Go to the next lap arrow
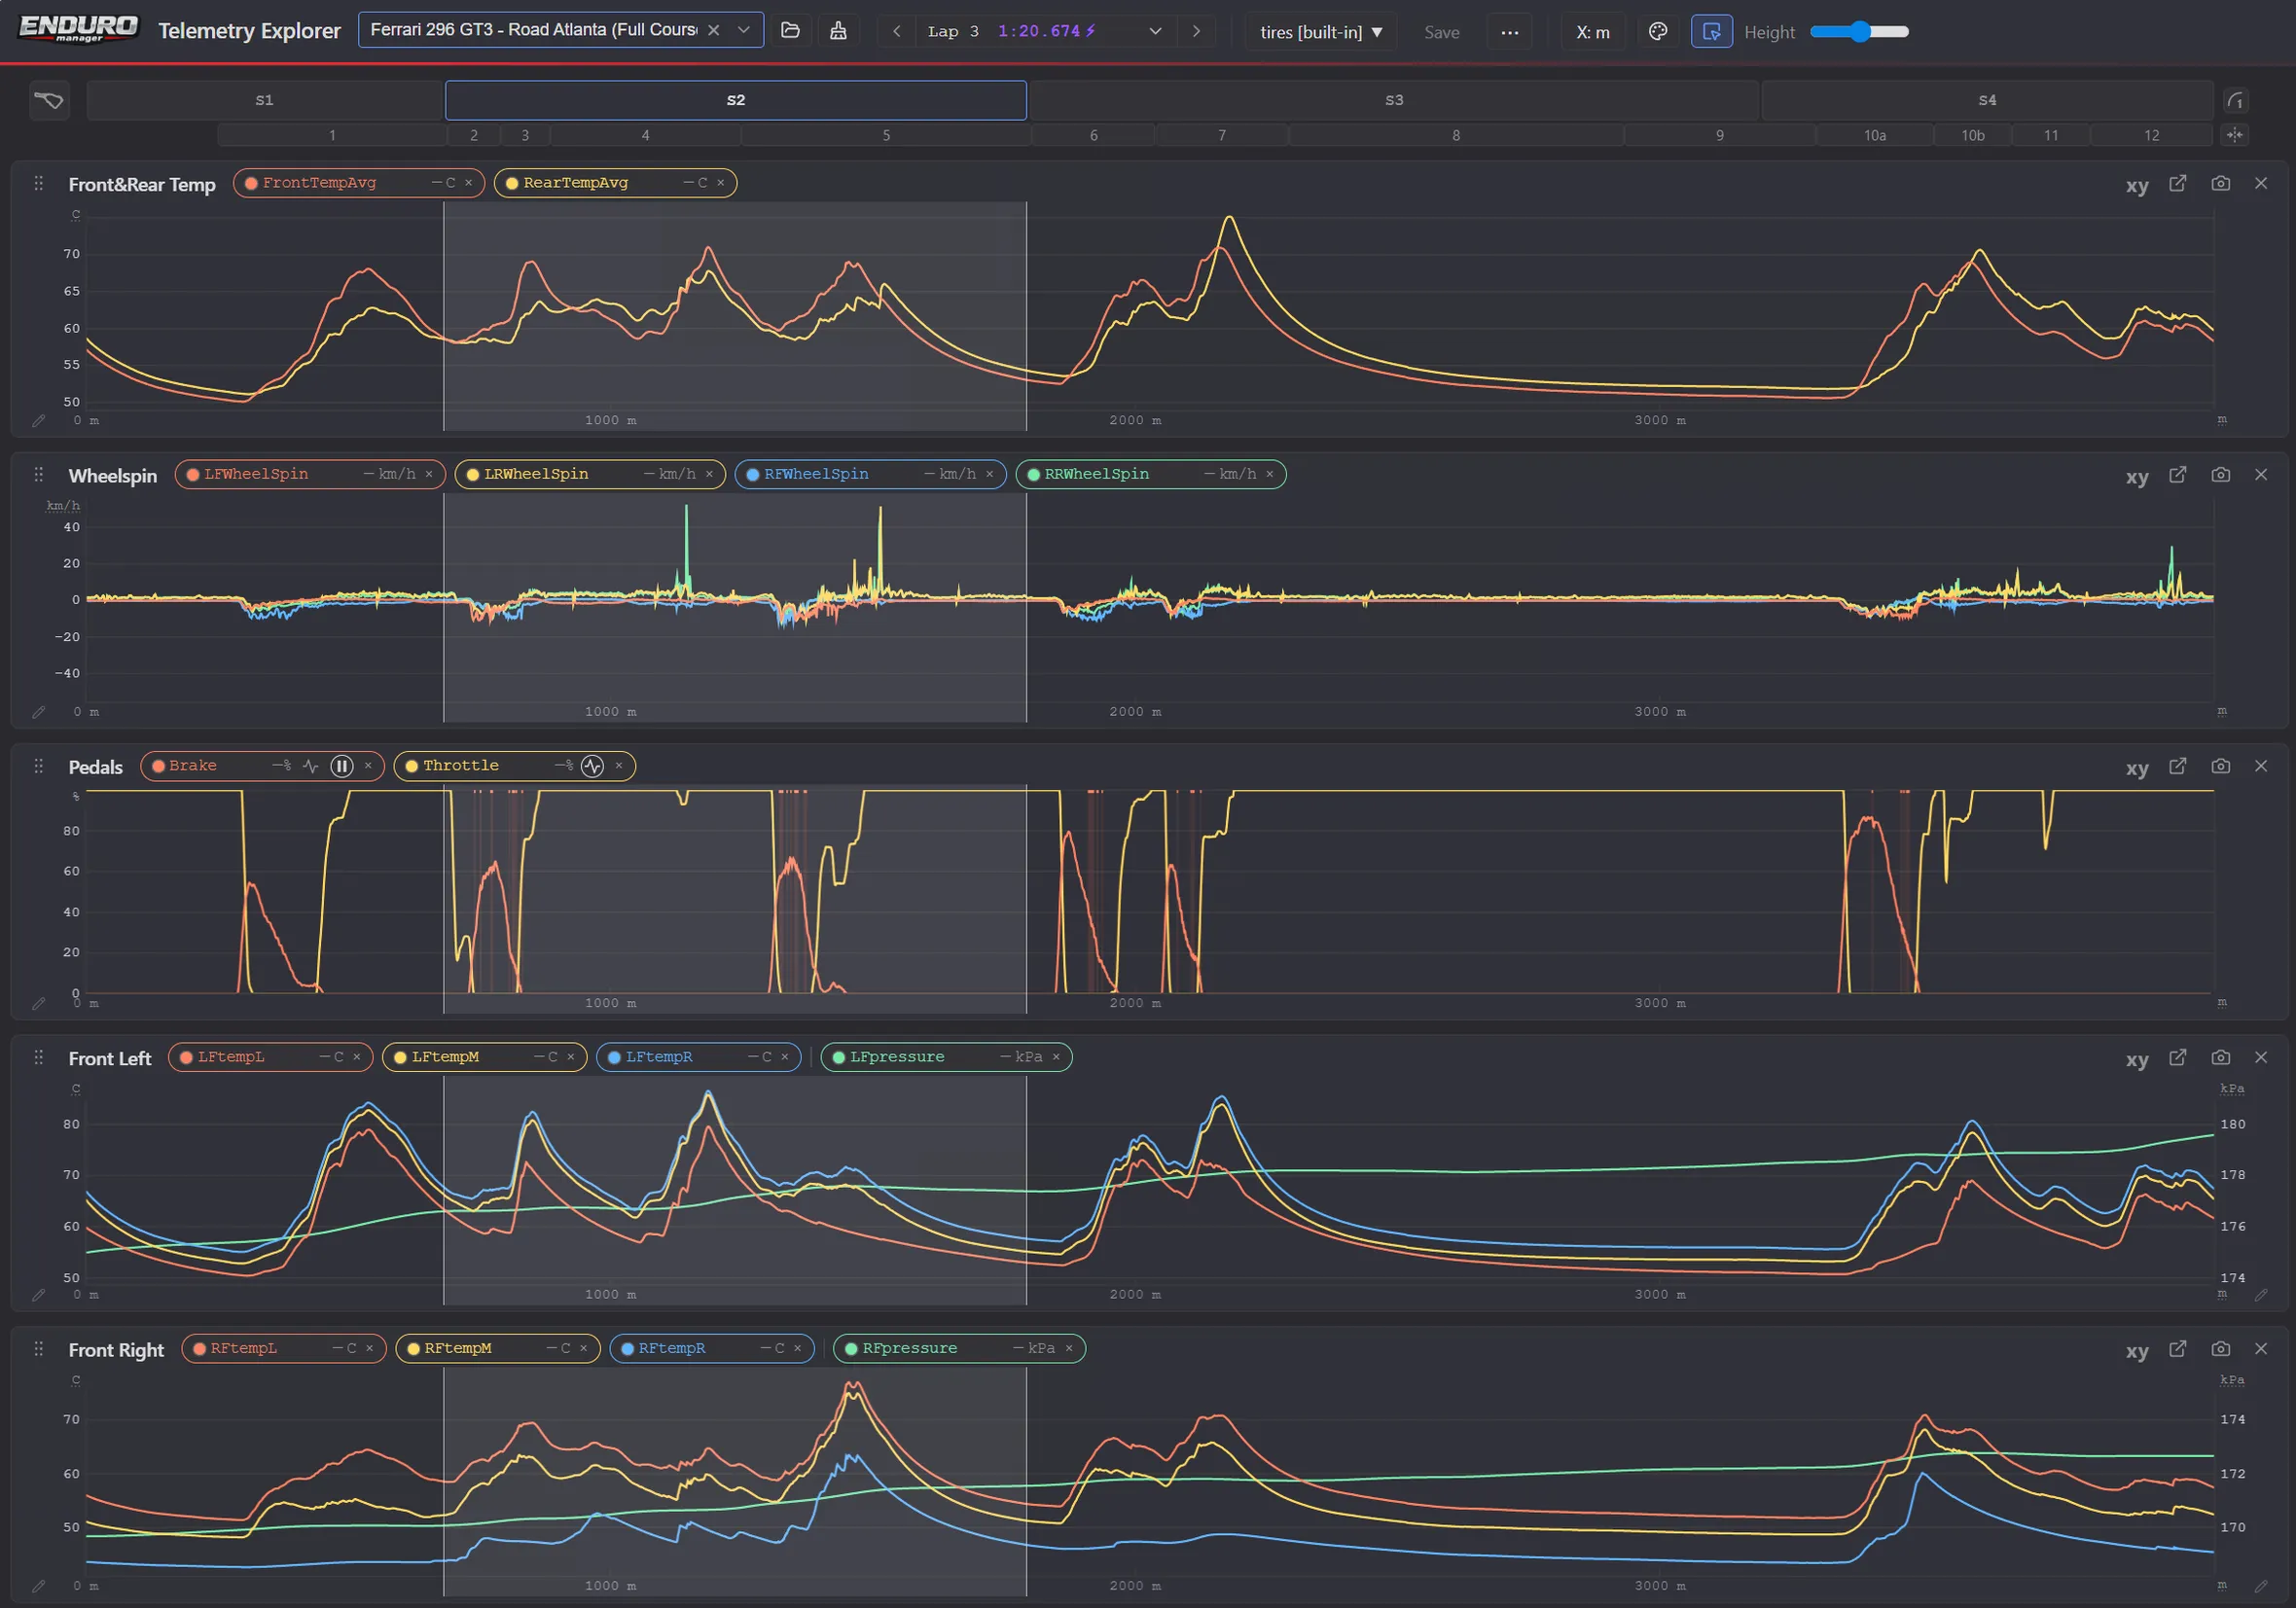2296x1608 pixels. pyautogui.click(x=1196, y=31)
